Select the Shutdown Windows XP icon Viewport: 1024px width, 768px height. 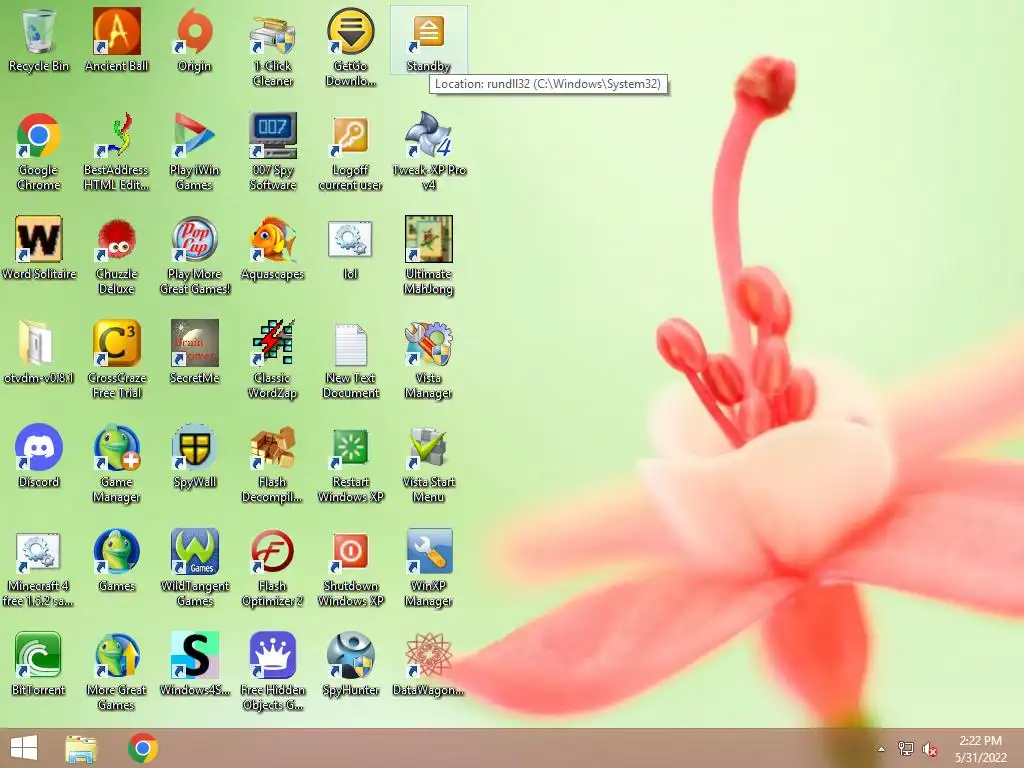tap(351, 552)
